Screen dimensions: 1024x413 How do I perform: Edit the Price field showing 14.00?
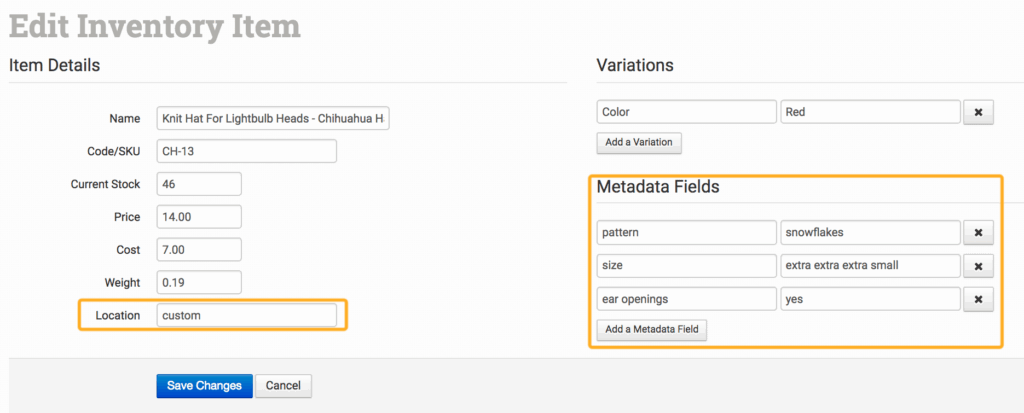pos(199,217)
